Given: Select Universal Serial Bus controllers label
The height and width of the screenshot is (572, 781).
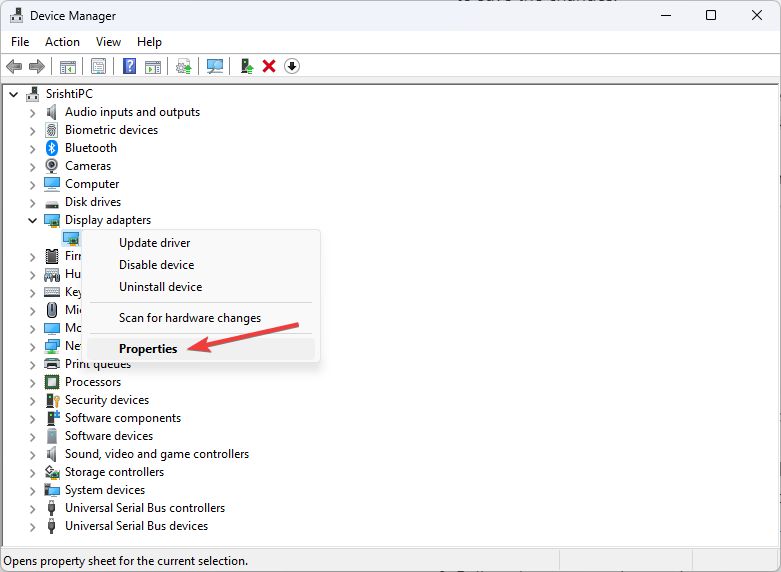Looking at the screenshot, I should coord(145,508).
